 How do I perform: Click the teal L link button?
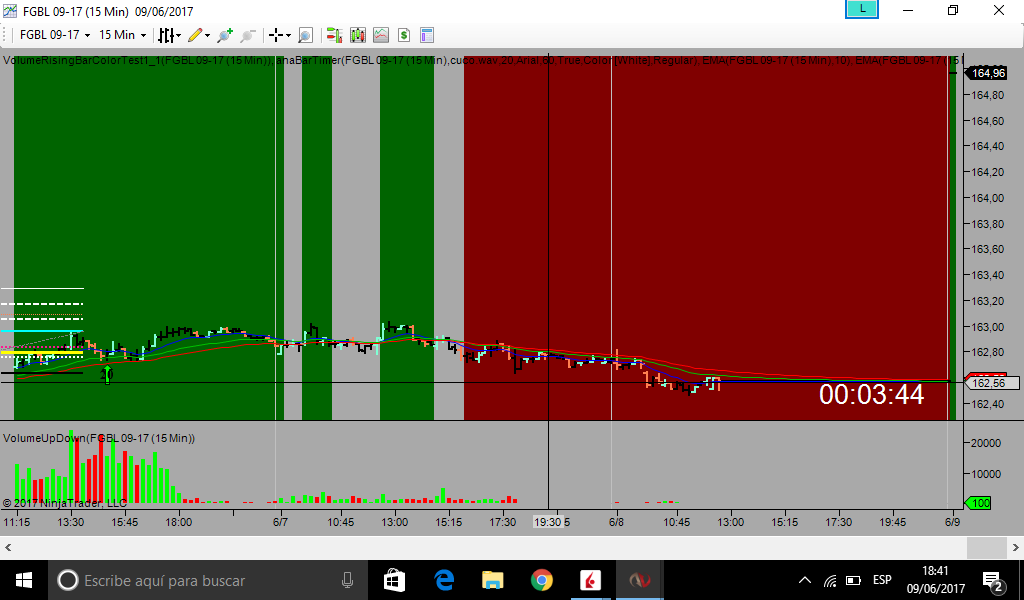coord(861,9)
